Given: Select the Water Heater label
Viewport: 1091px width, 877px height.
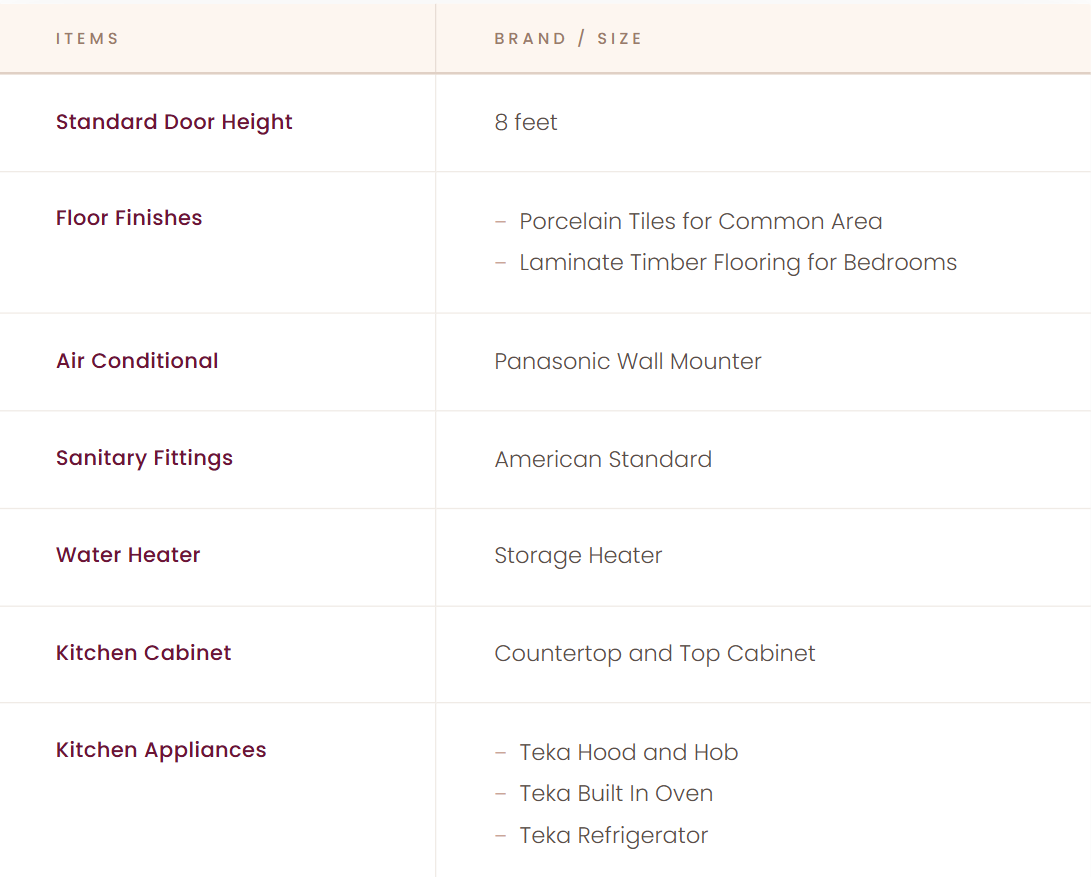Looking at the screenshot, I should [x=128, y=555].
